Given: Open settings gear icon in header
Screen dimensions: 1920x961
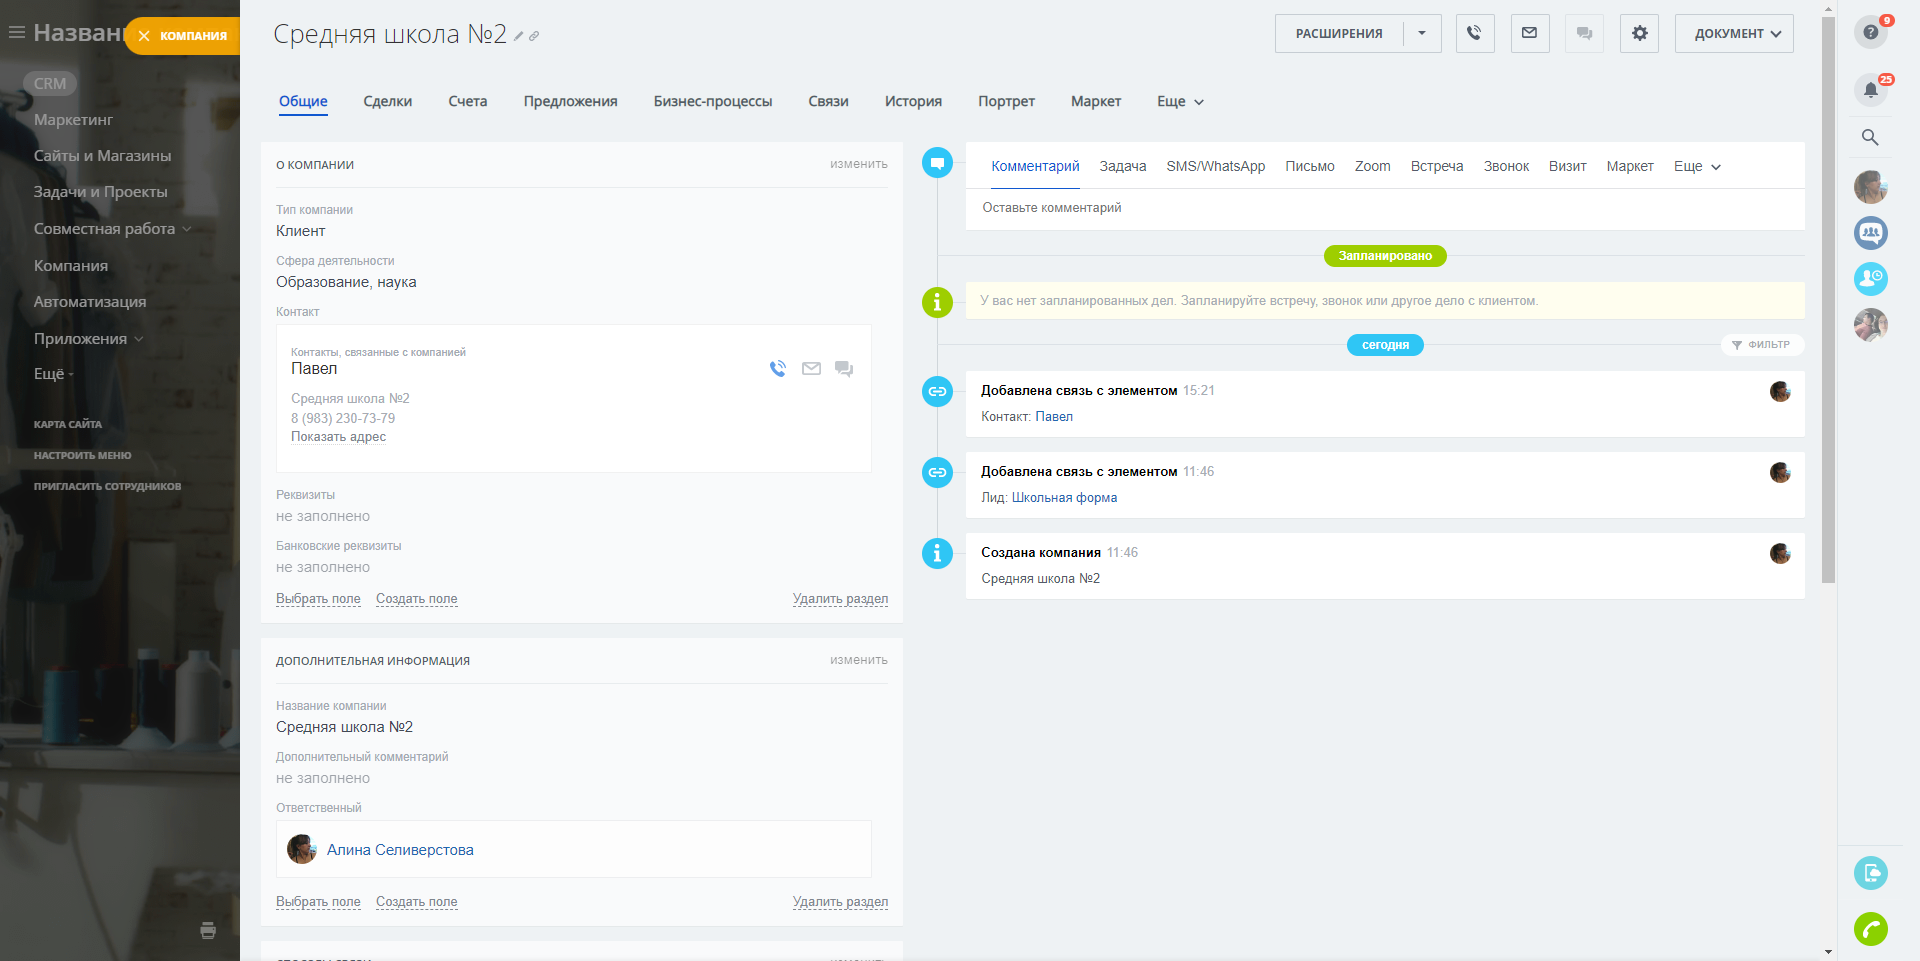Looking at the screenshot, I should tap(1639, 33).
